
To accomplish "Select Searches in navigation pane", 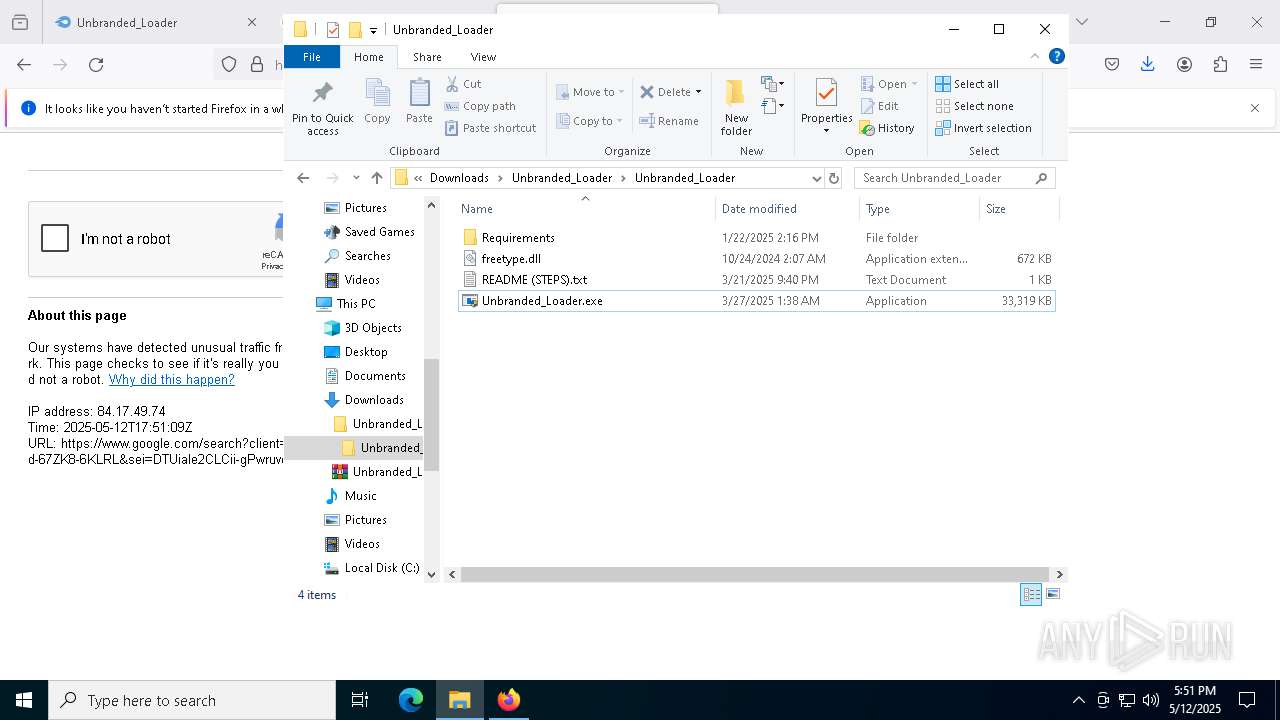I will point(357,256).
